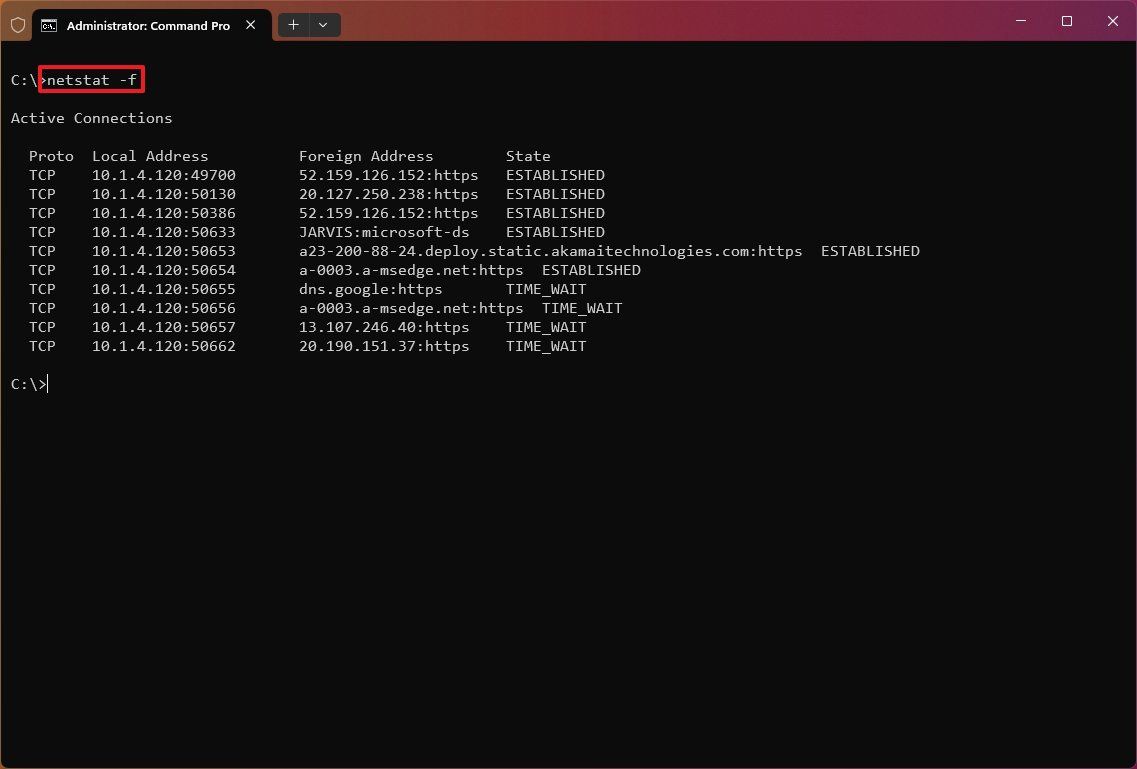Click TIME_WAIT on the dns.google row
The width and height of the screenshot is (1137, 769).
pos(546,289)
